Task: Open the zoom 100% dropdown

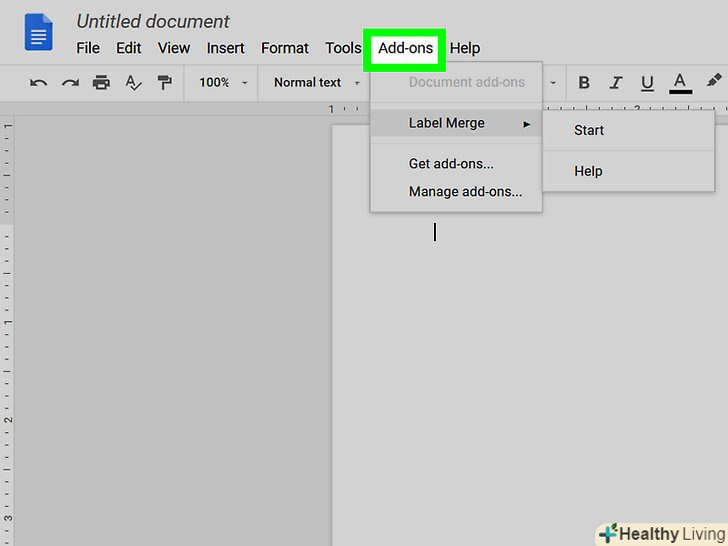Action: [223, 83]
